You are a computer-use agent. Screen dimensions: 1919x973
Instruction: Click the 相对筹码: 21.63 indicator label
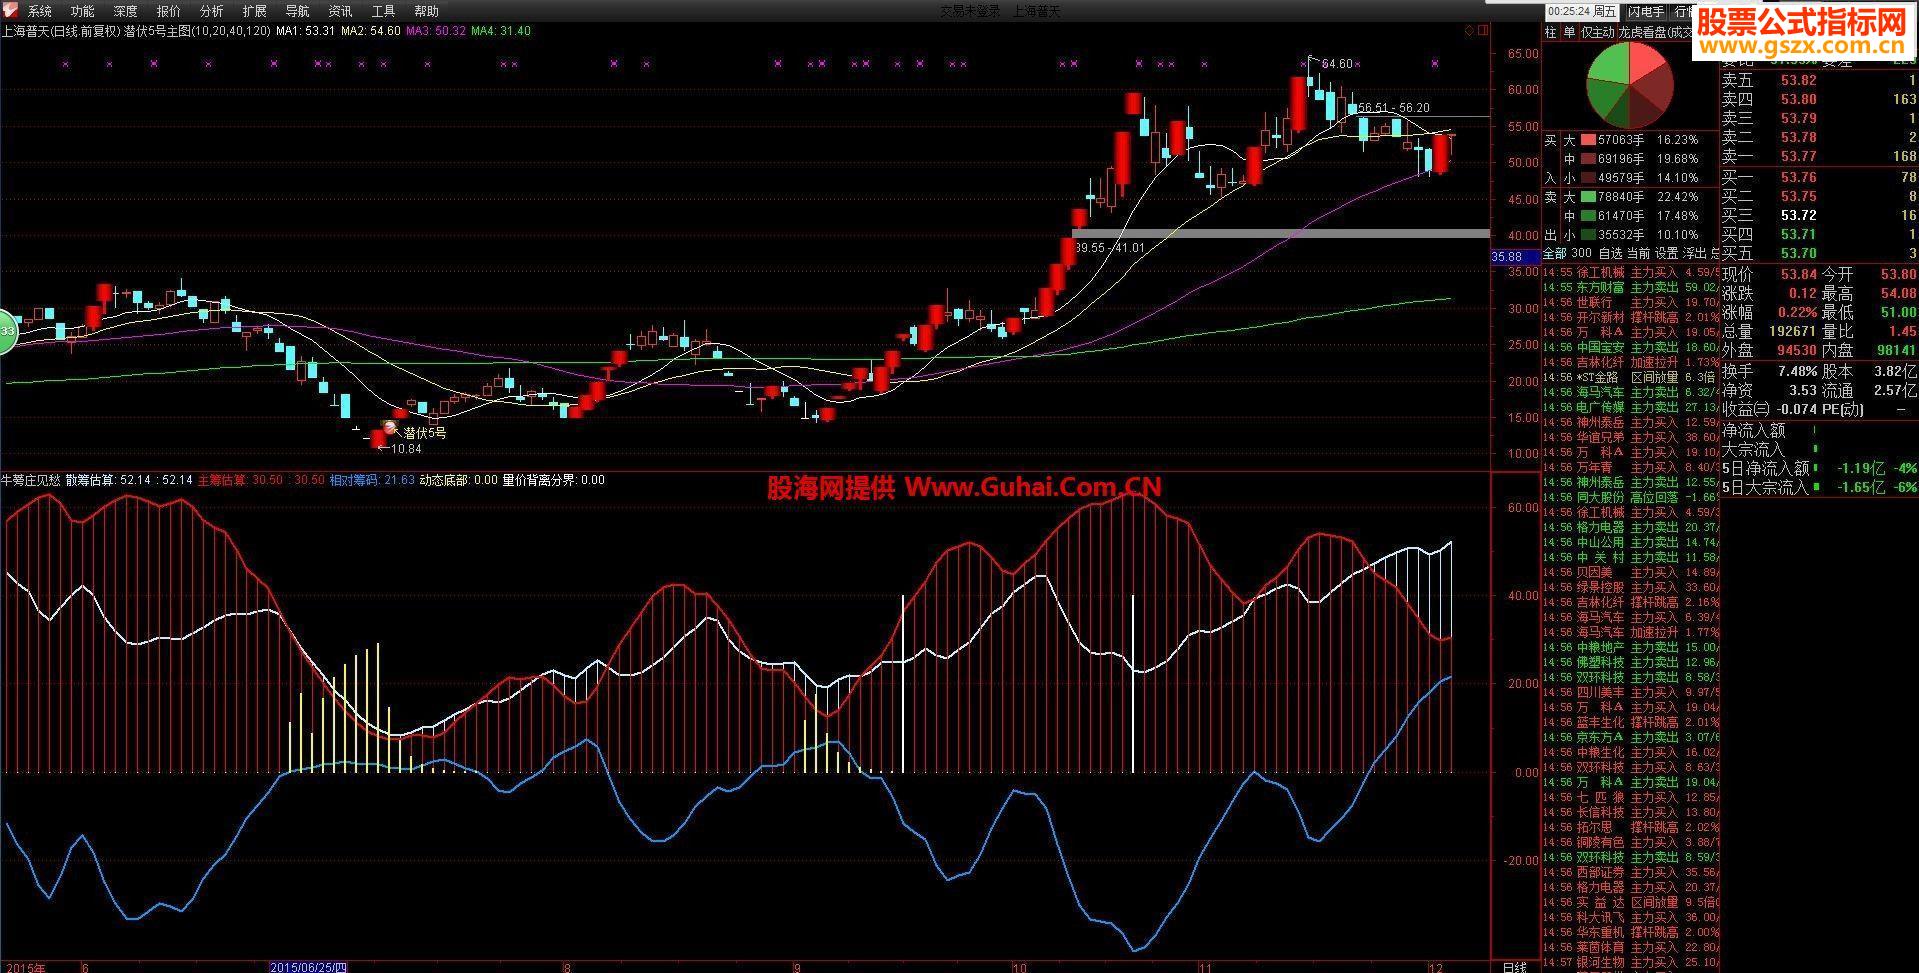coord(372,480)
